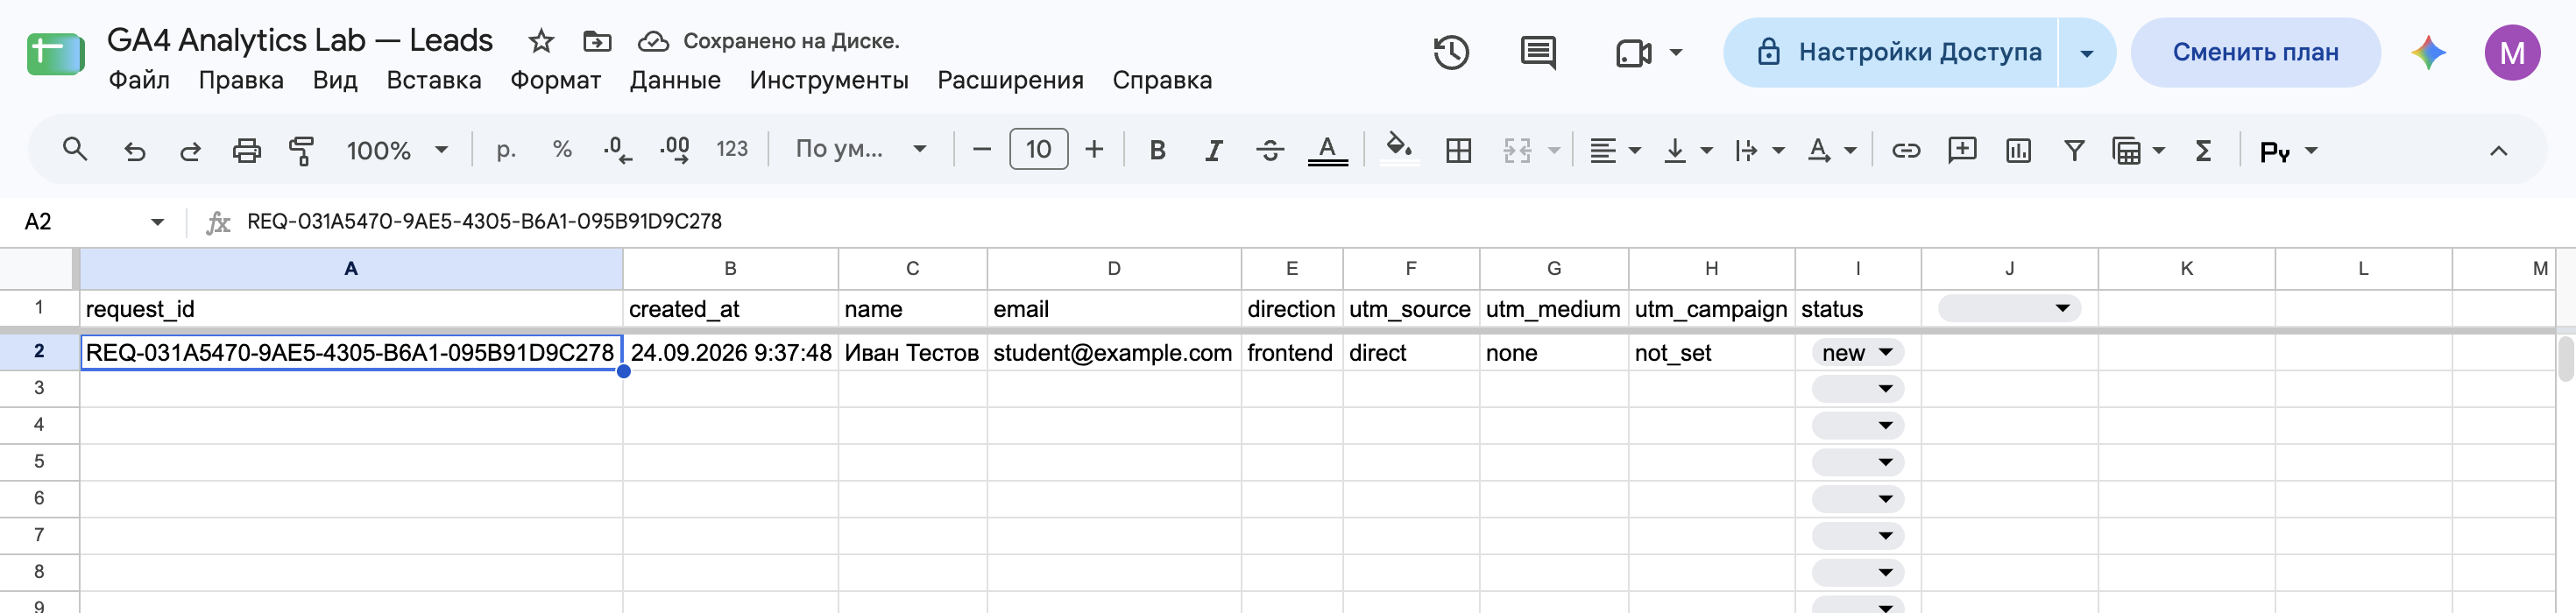Open the Расширения menu

click(1010, 80)
